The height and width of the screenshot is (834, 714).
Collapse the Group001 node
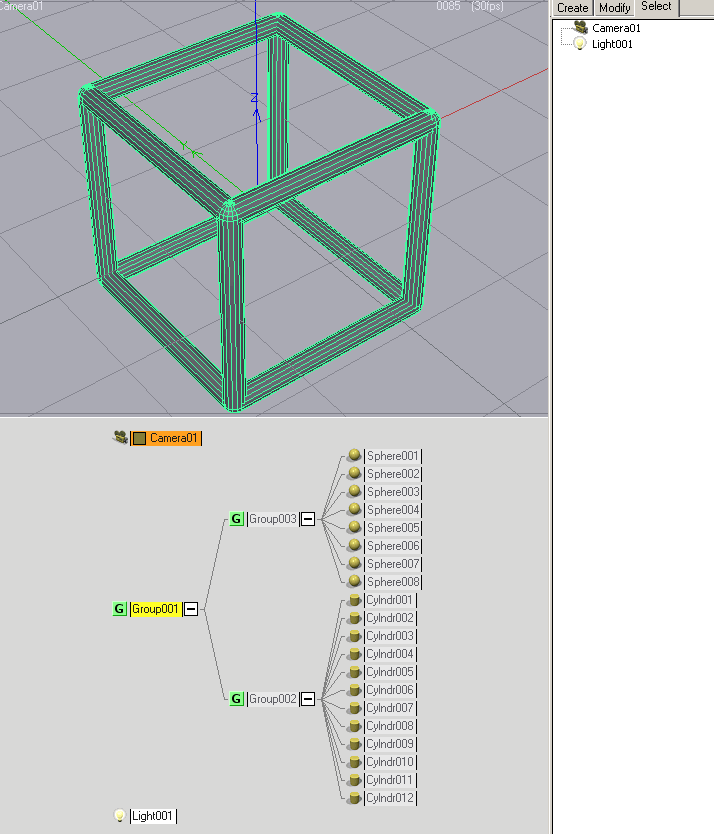pos(191,609)
